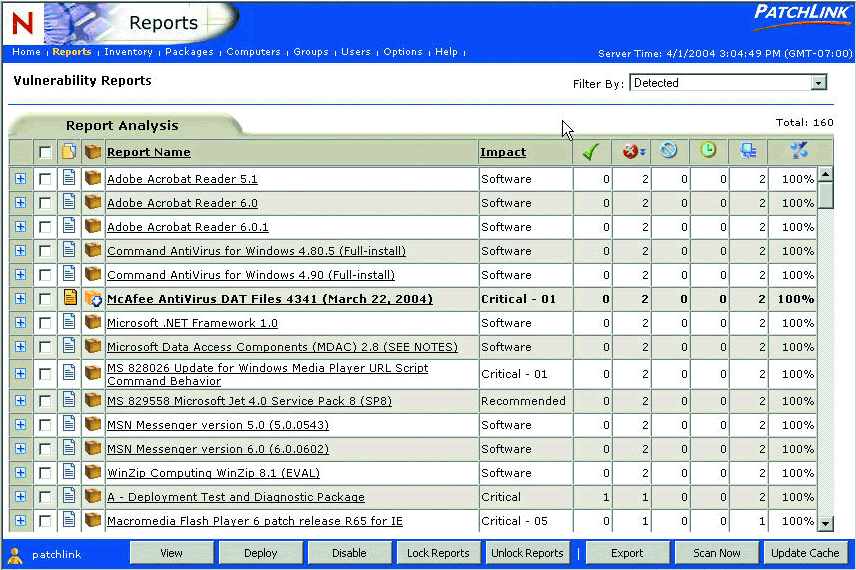Expand the Adobe Acrobat Reader 5.1 row
856x570 pixels.
[x=21, y=179]
